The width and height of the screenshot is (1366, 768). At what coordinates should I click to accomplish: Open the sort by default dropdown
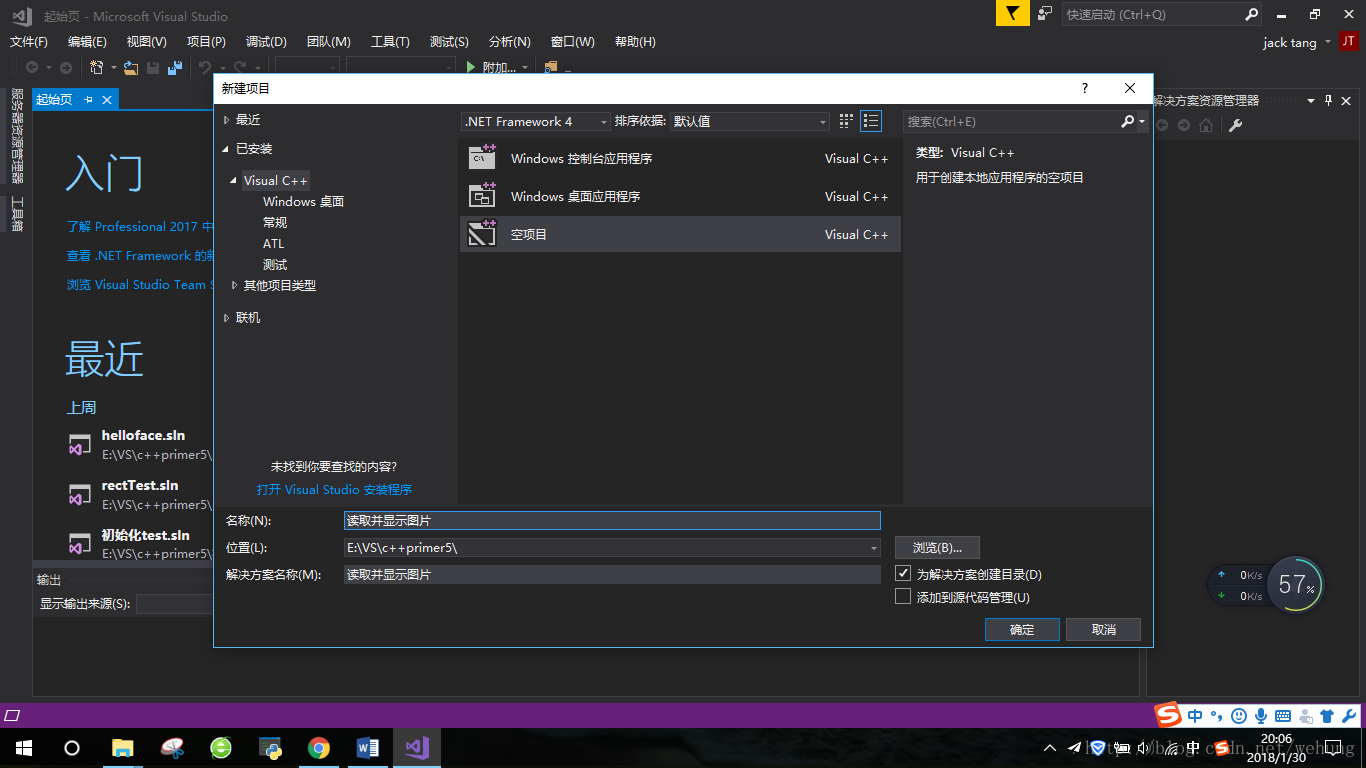(x=750, y=121)
